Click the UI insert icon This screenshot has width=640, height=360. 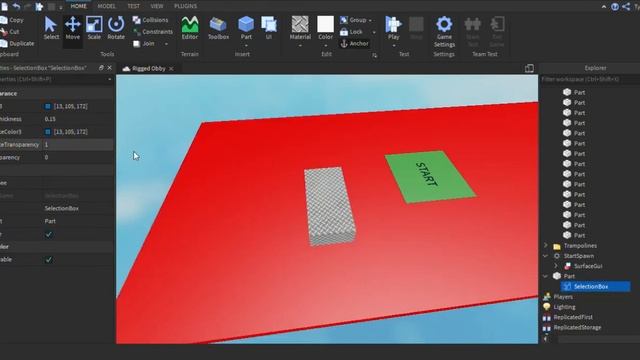pyautogui.click(x=269, y=28)
